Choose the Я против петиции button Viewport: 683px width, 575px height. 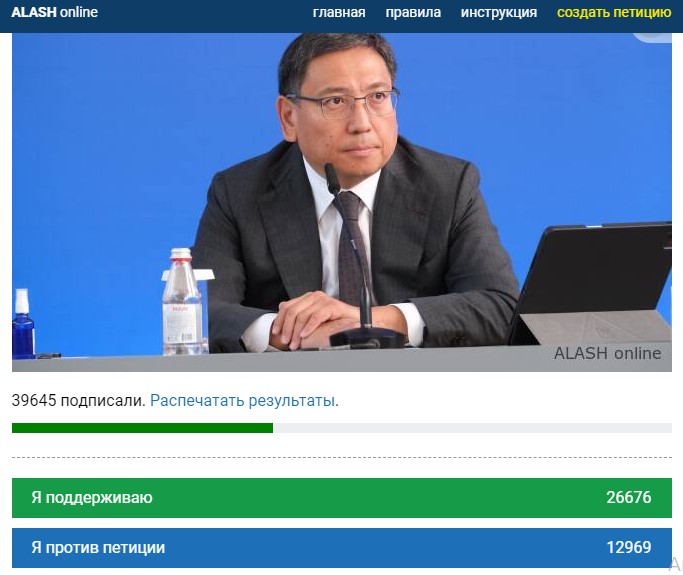click(x=342, y=548)
